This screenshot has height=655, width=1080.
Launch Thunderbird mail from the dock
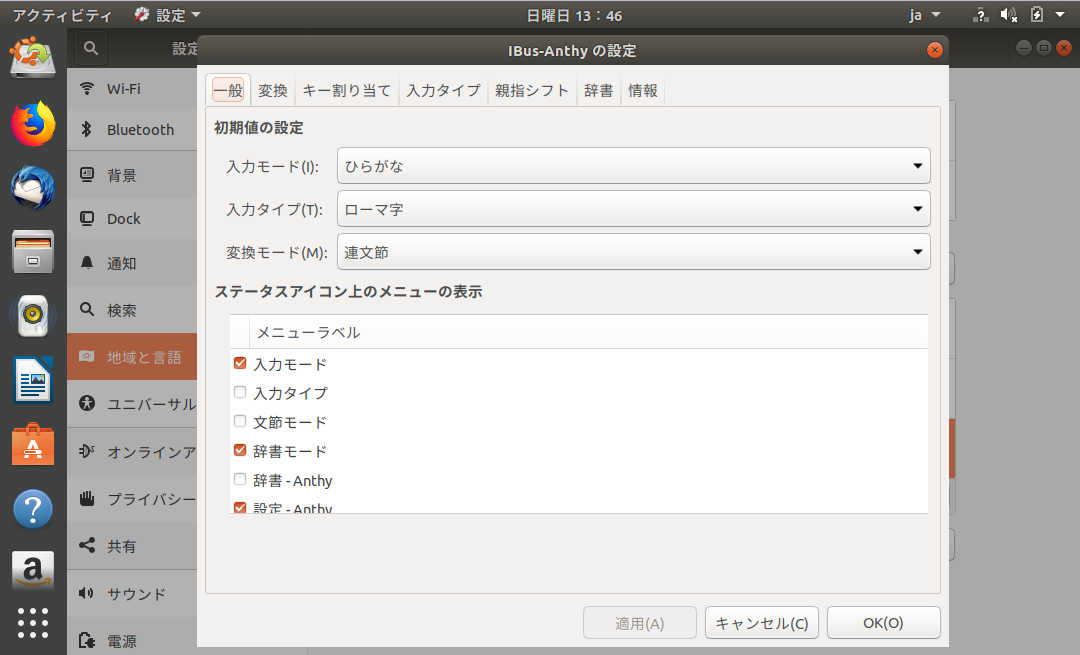coord(33,187)
